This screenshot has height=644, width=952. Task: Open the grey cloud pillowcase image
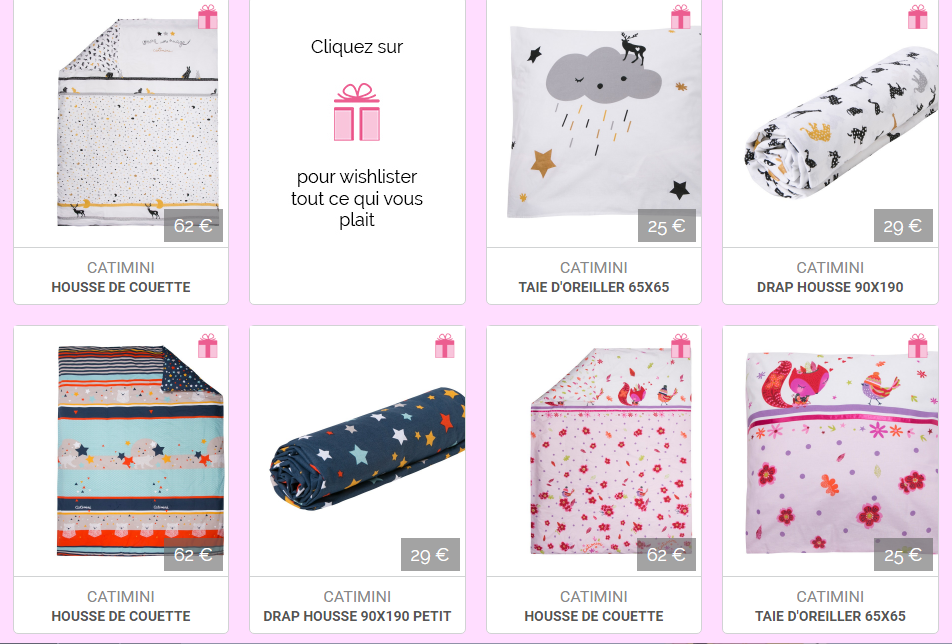(x=604, y=121)
